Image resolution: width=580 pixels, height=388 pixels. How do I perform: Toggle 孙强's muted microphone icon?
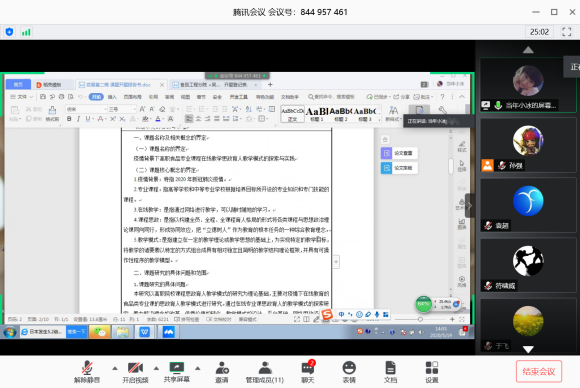click(x=502, y=165)
